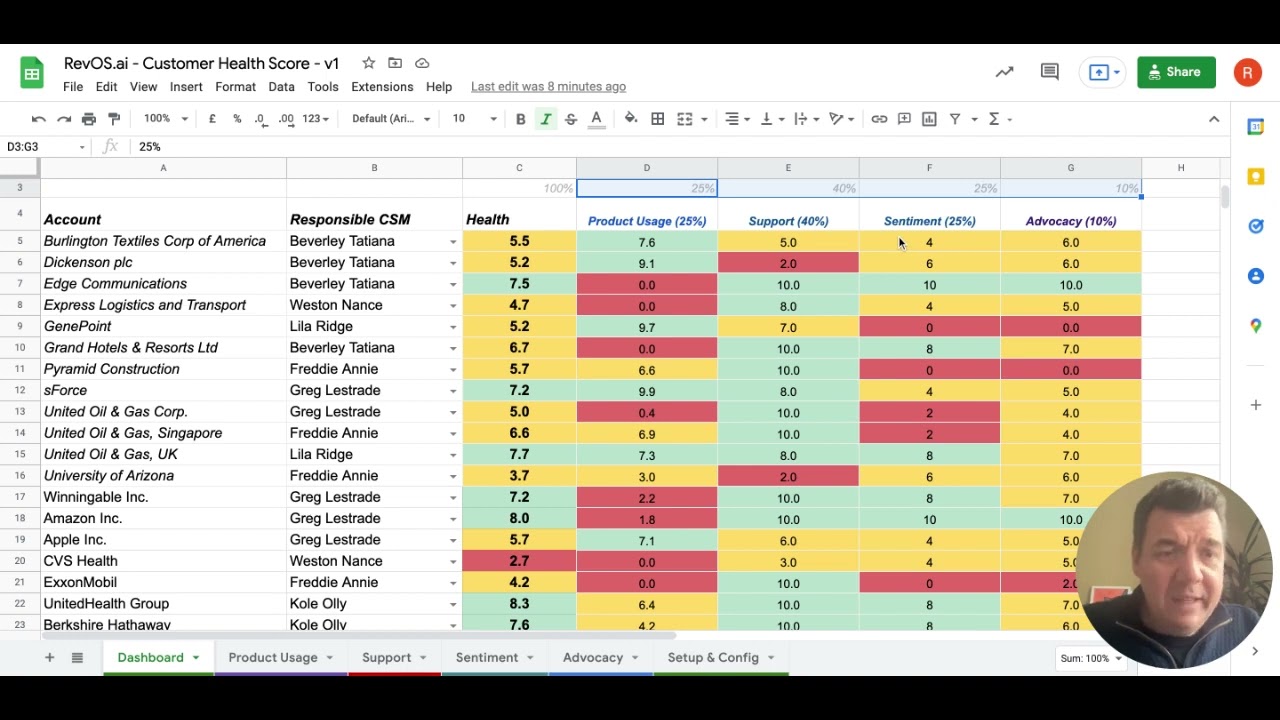Toggle bold formatting
1280x720 pixels.
520,119
